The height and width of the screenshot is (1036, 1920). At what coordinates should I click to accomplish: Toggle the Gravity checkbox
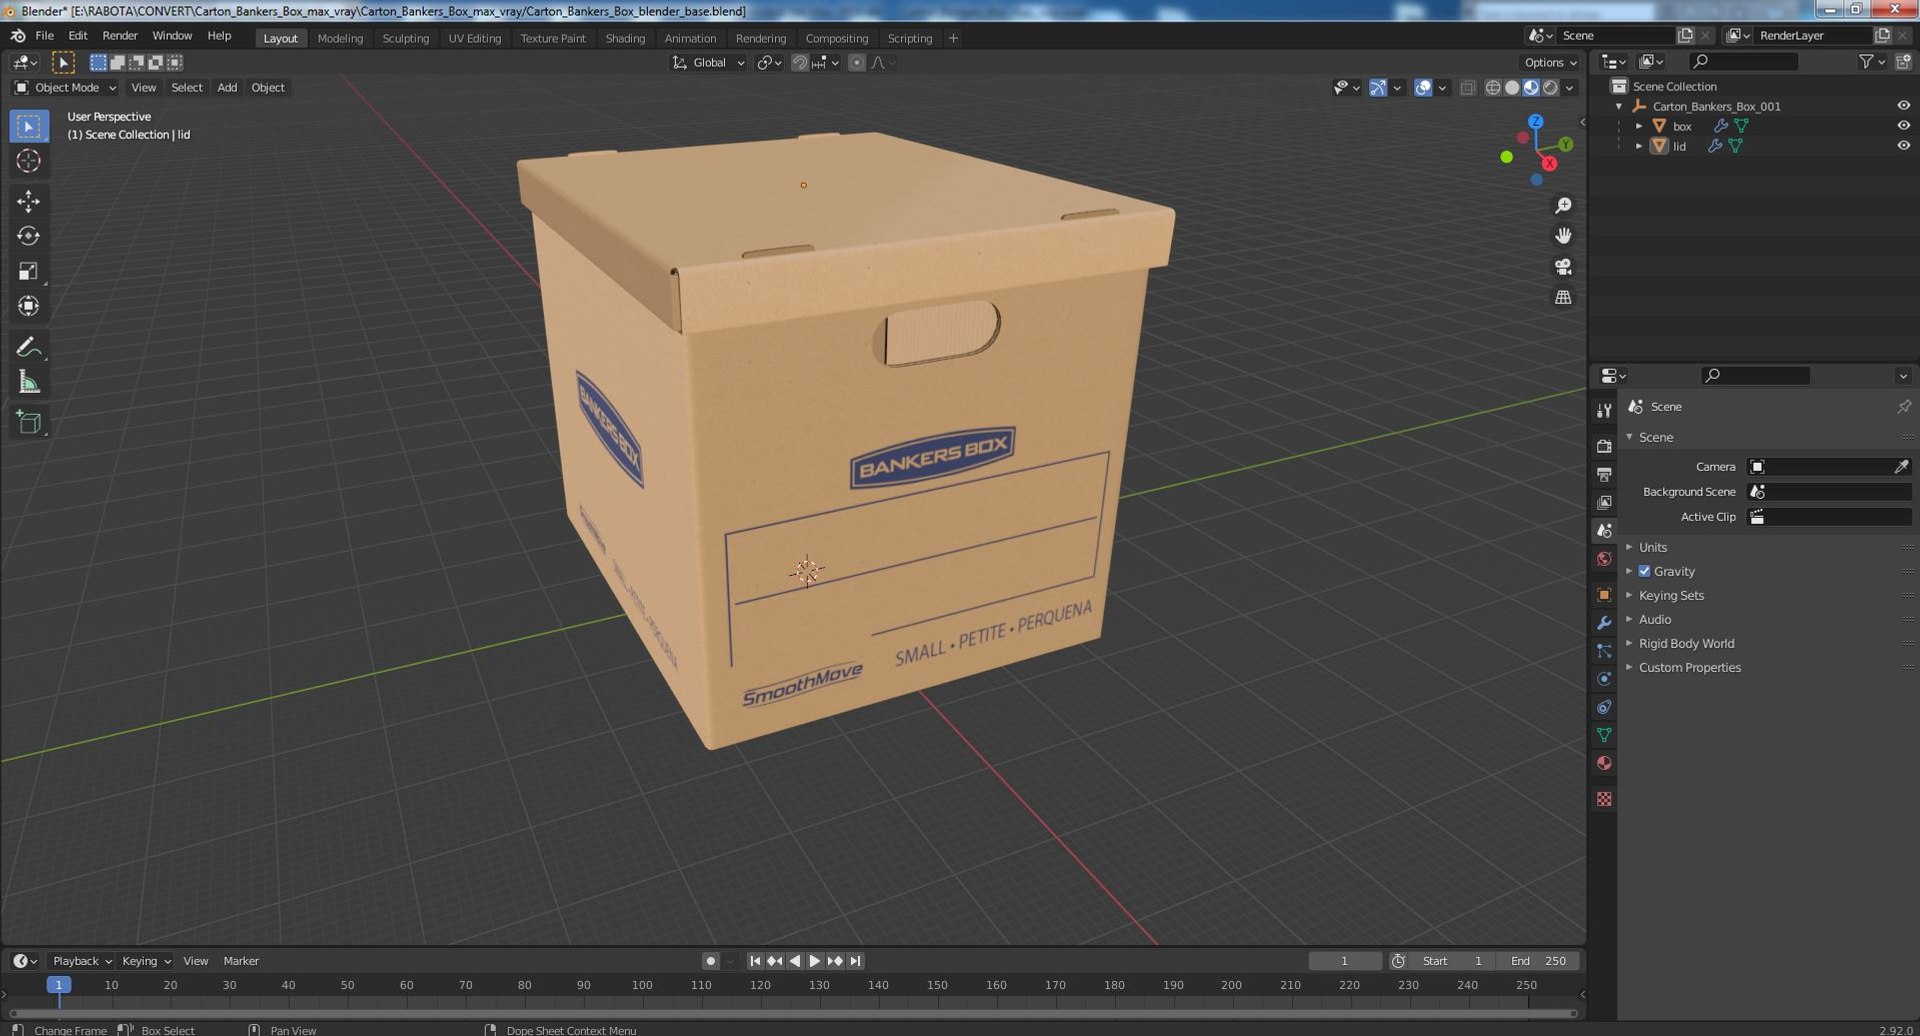click(1644, 571)
